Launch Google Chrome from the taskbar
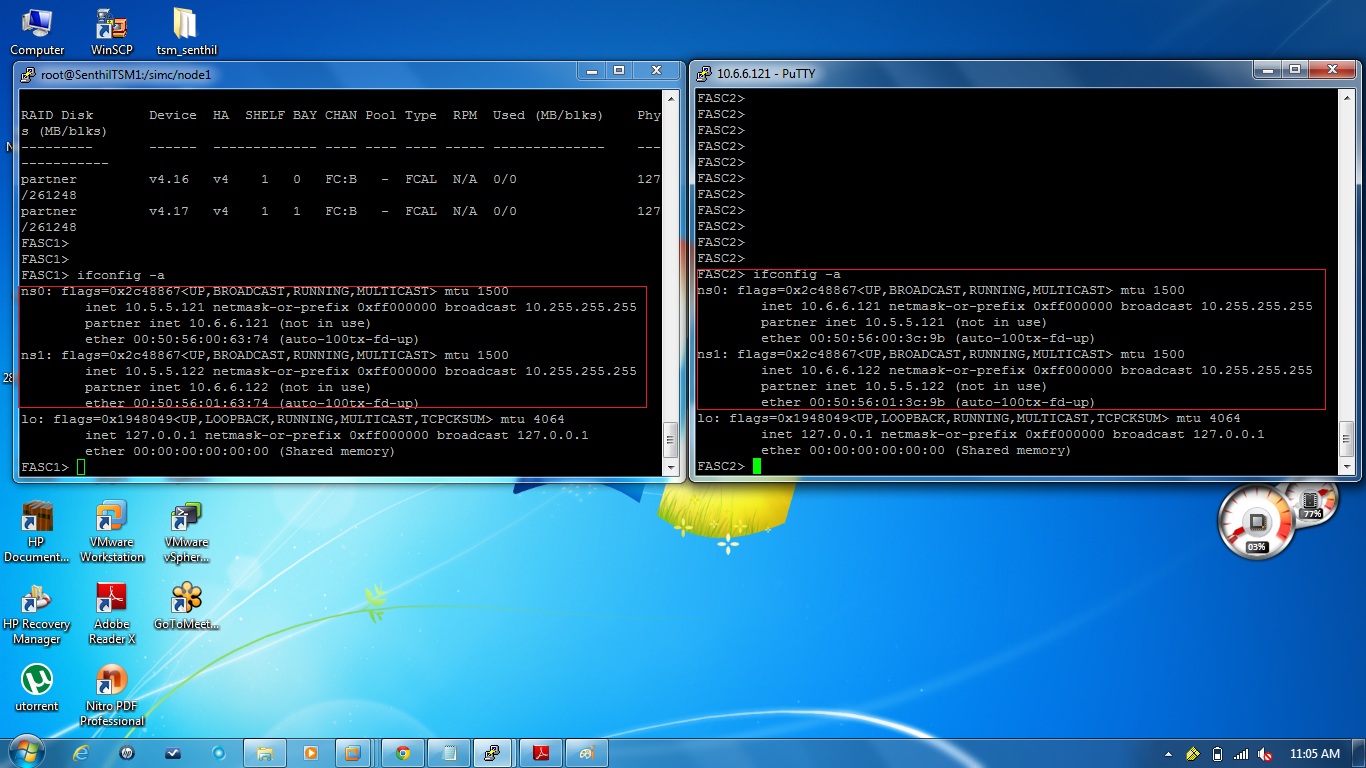1366x768 pixels. point(402,752)
